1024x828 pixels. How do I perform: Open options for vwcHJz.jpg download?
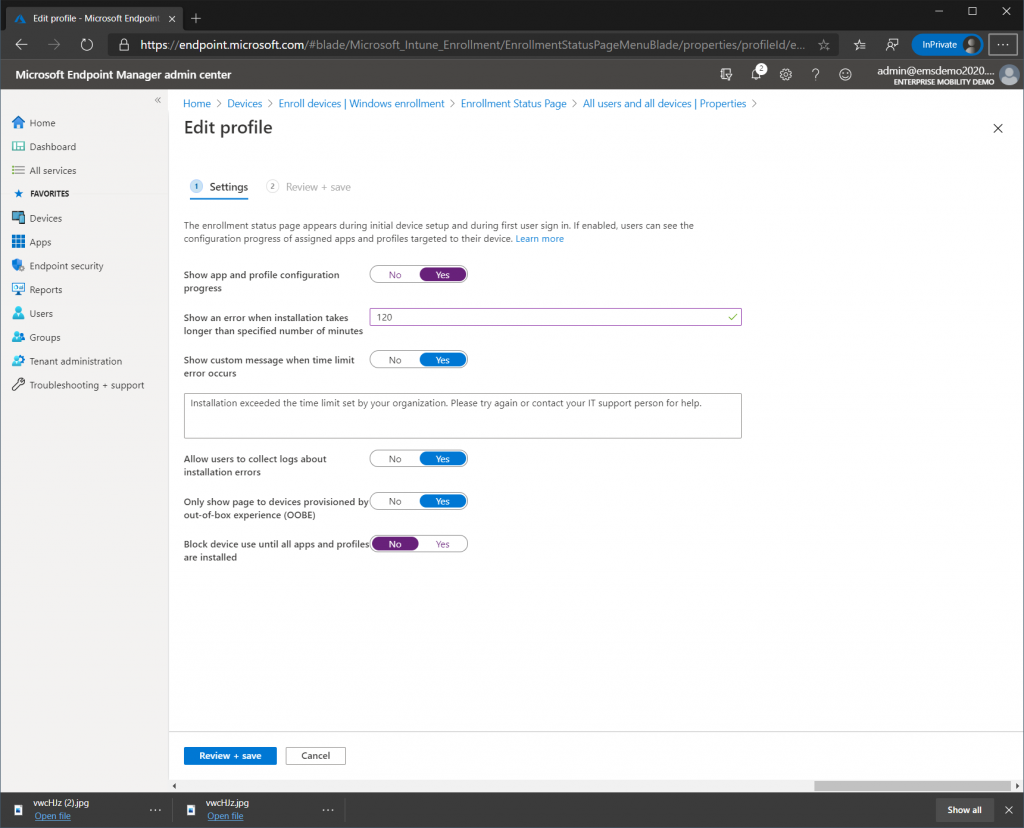[x=328, y=810]
